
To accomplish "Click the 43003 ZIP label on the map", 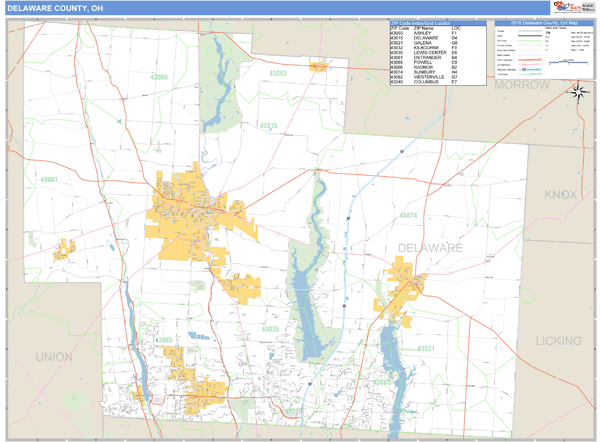I will [x=278, y=73].
